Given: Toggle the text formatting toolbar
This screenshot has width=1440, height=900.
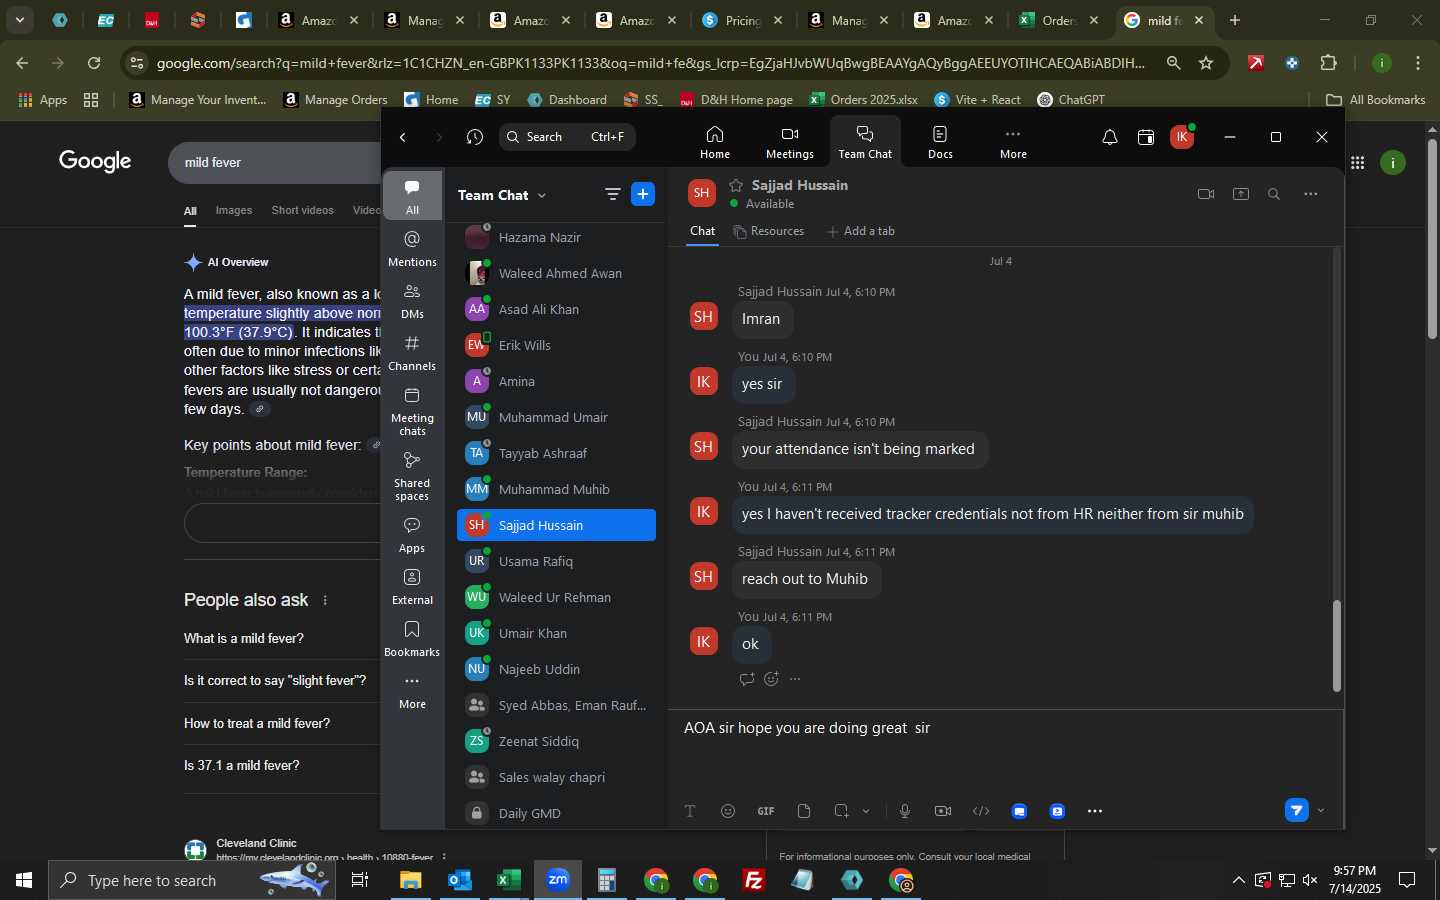Looking at the screenshot, I should (690, 811).
